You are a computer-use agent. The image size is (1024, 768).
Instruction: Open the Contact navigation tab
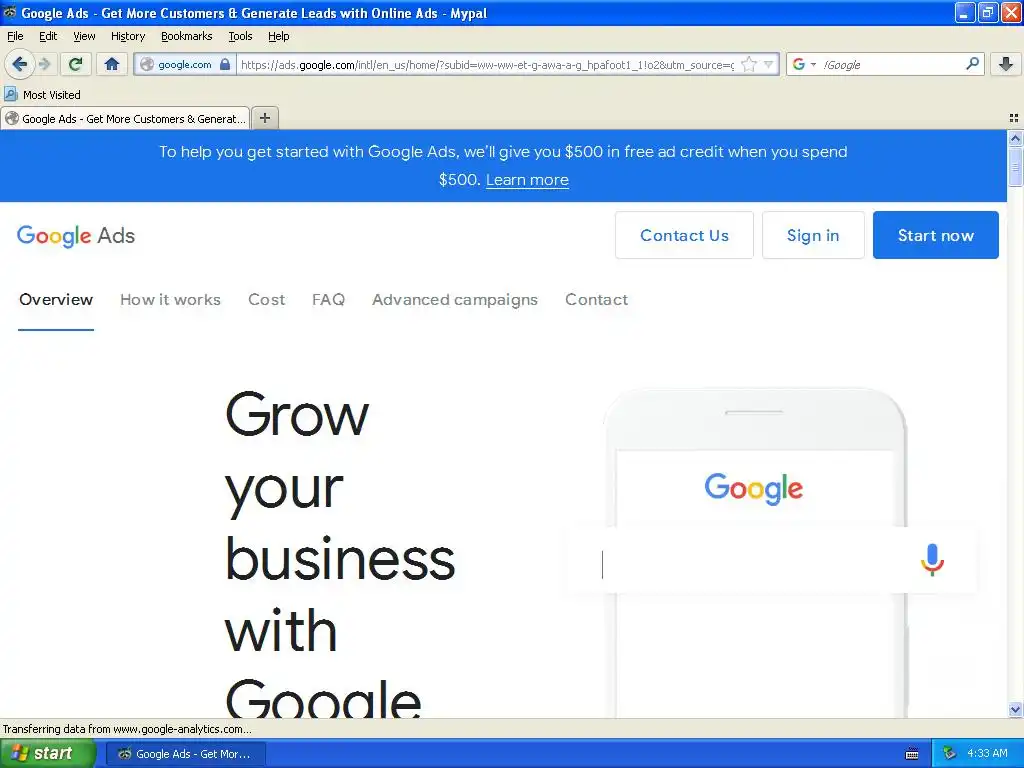[x=596, y=300]
